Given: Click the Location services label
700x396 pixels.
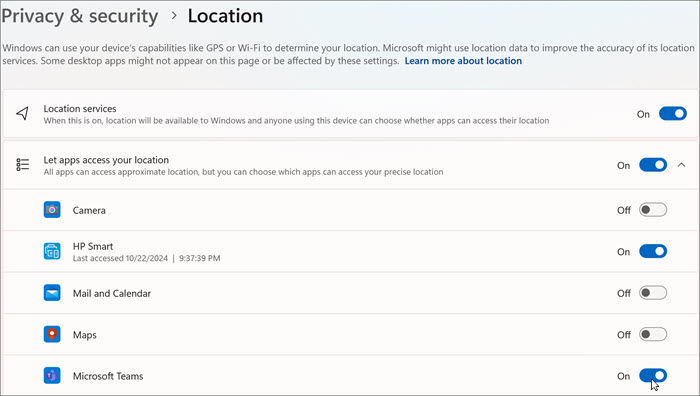Looking at the screenshot, I should click(x=80, y=108).
